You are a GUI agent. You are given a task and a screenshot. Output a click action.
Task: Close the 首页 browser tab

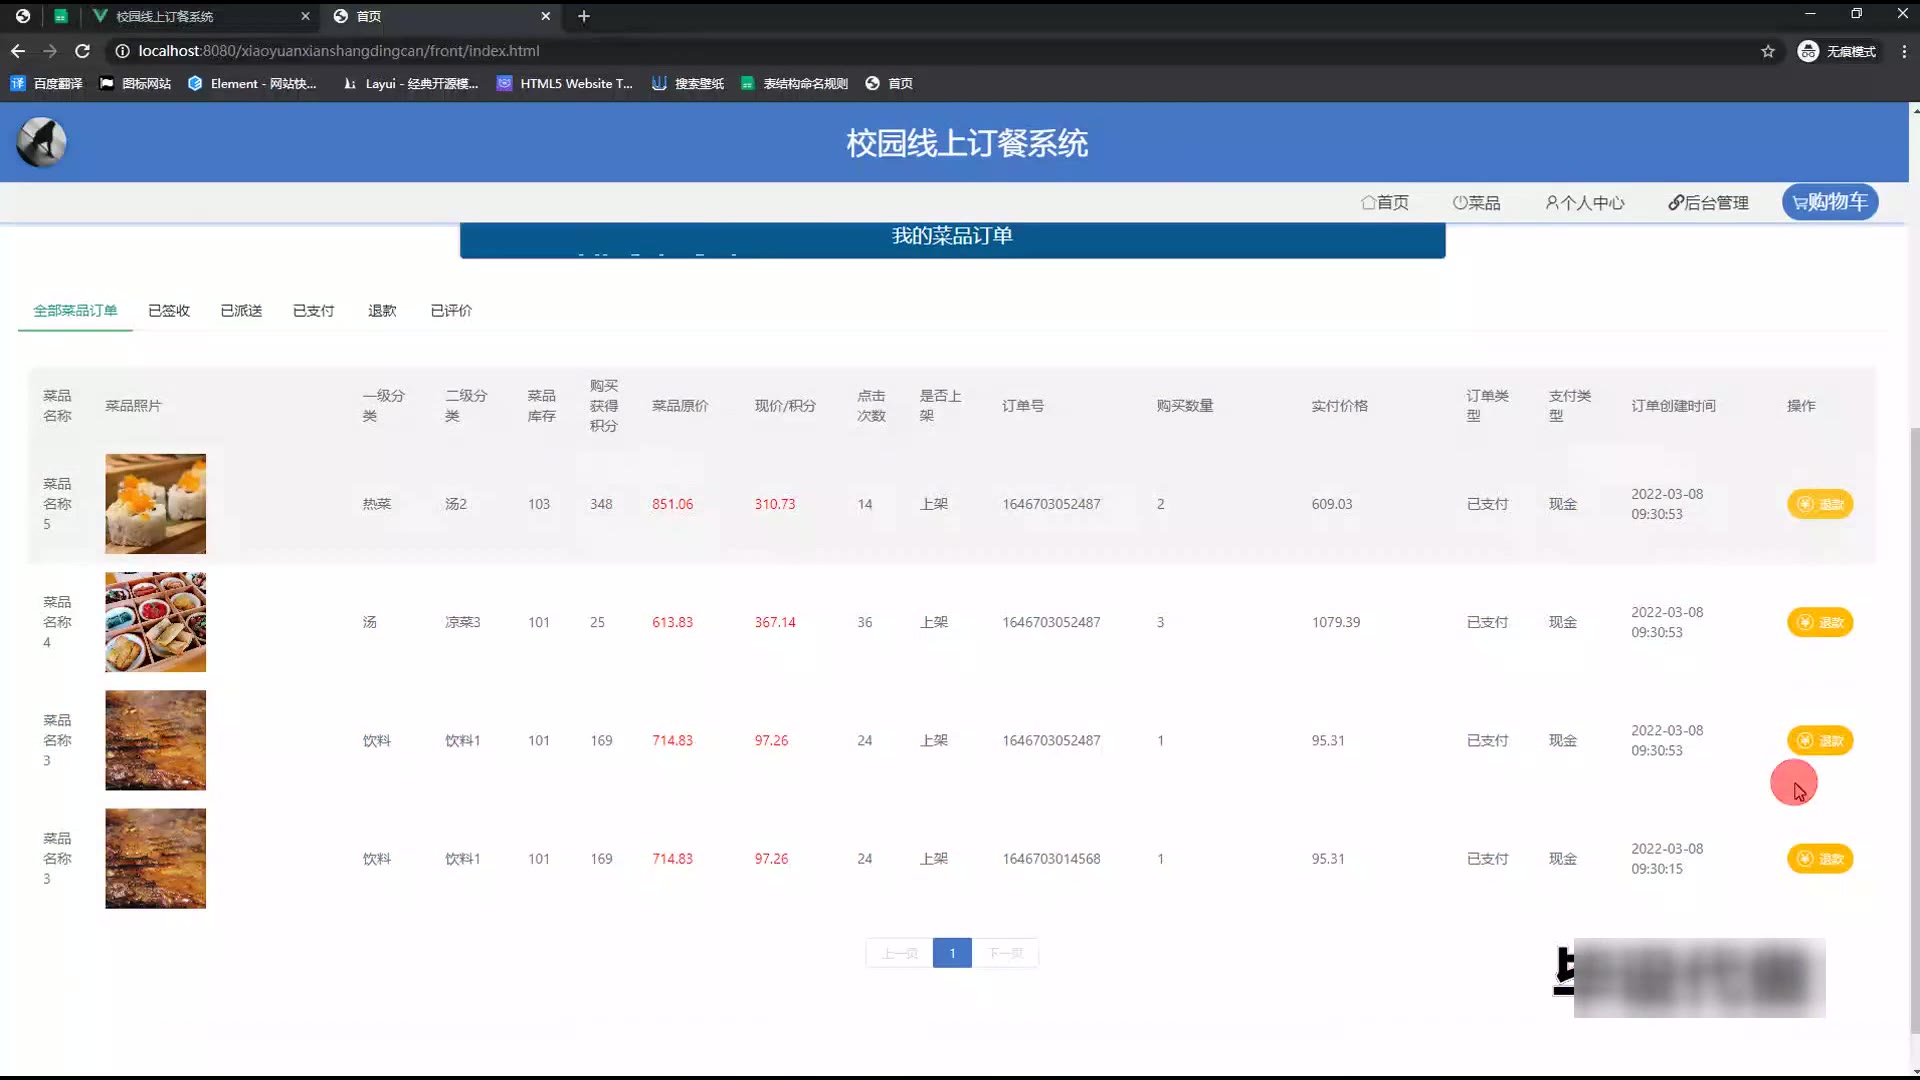click(545, 16)
